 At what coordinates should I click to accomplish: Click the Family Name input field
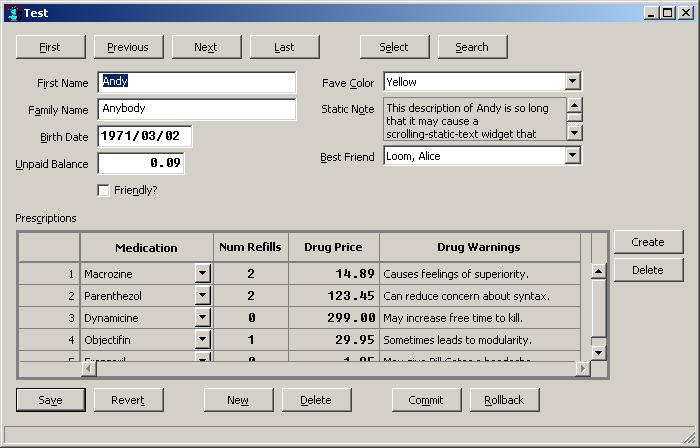[197, 109]
